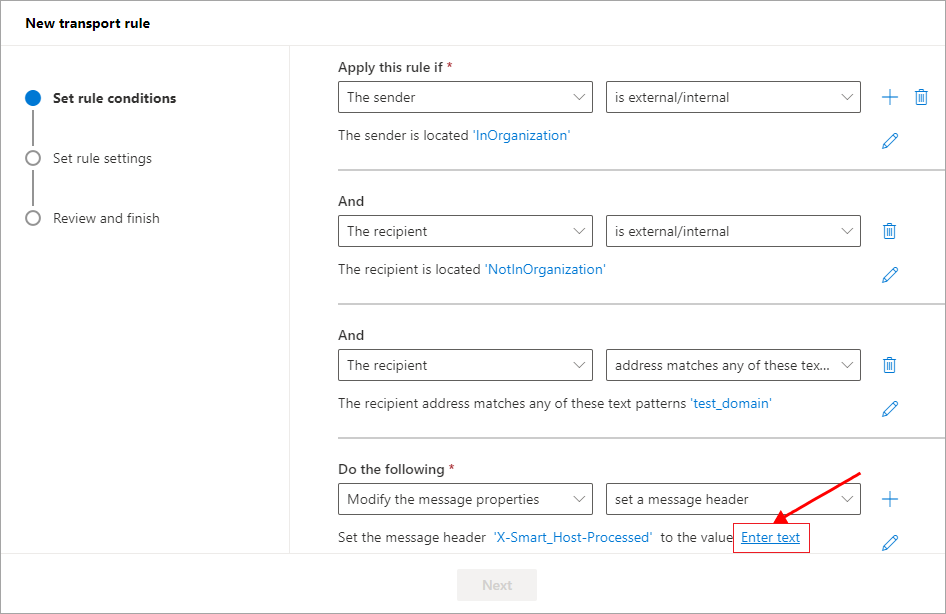946x614 pixels.
Task: Go to 'Review and finish' step
Action: coord(106,218)
